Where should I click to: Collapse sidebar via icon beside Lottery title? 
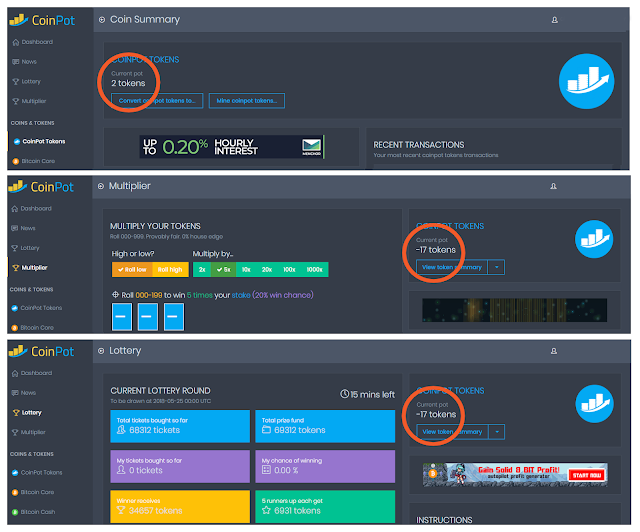click(101, 351)
